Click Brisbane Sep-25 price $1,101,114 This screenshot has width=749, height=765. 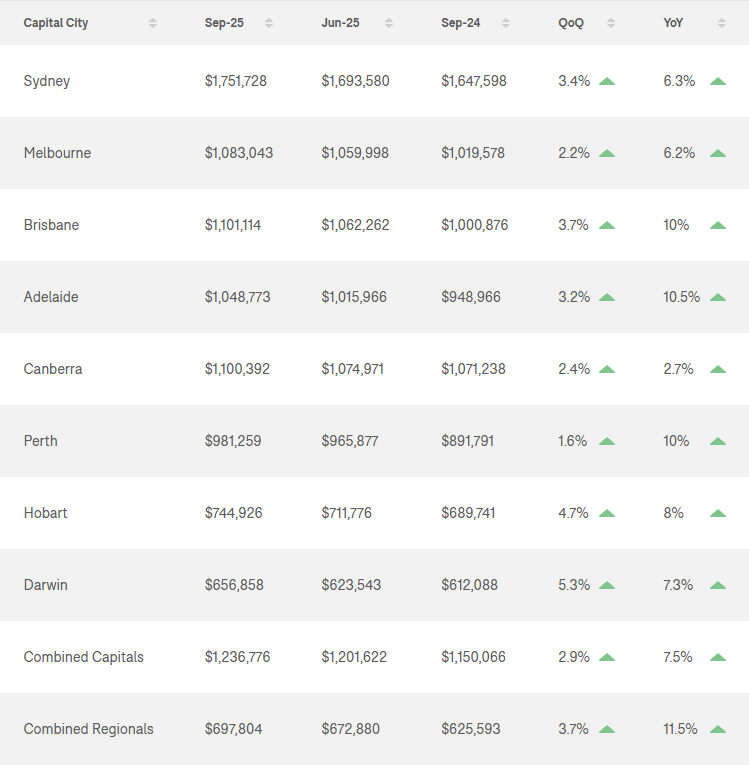click(233, 225)
